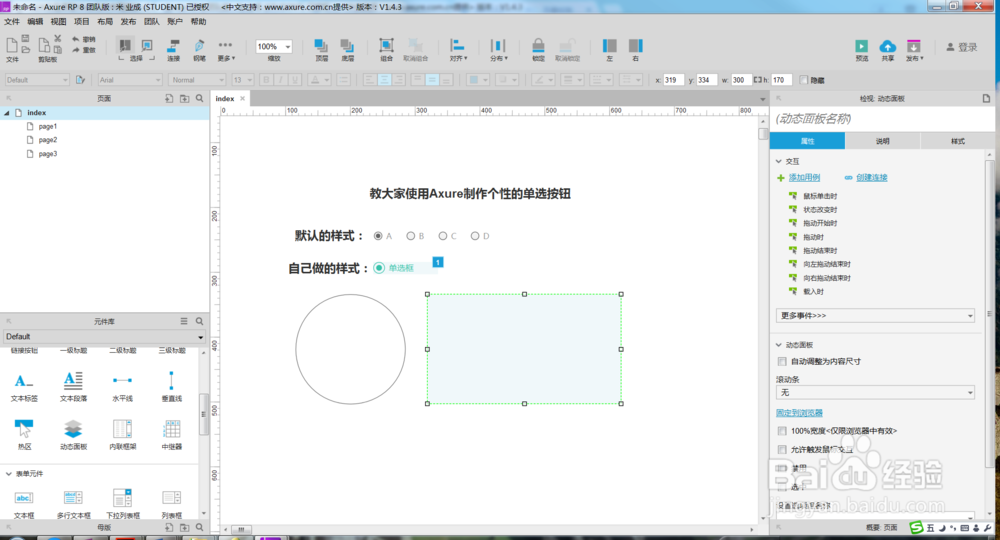This screenshot has height=540, width=1000.
Task: Collapse the 交互 section
Action: tap(779, 161)
